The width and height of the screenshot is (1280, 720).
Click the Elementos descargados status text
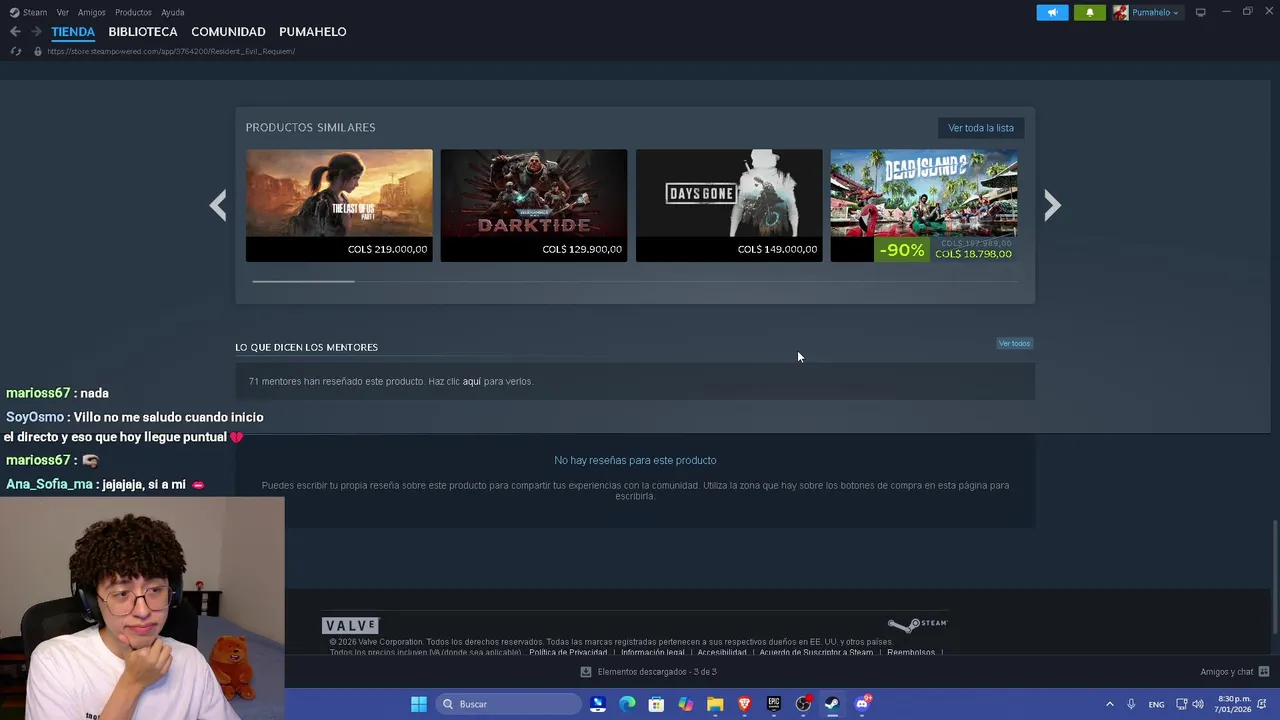pyautogui.click(x=657, y=672)
